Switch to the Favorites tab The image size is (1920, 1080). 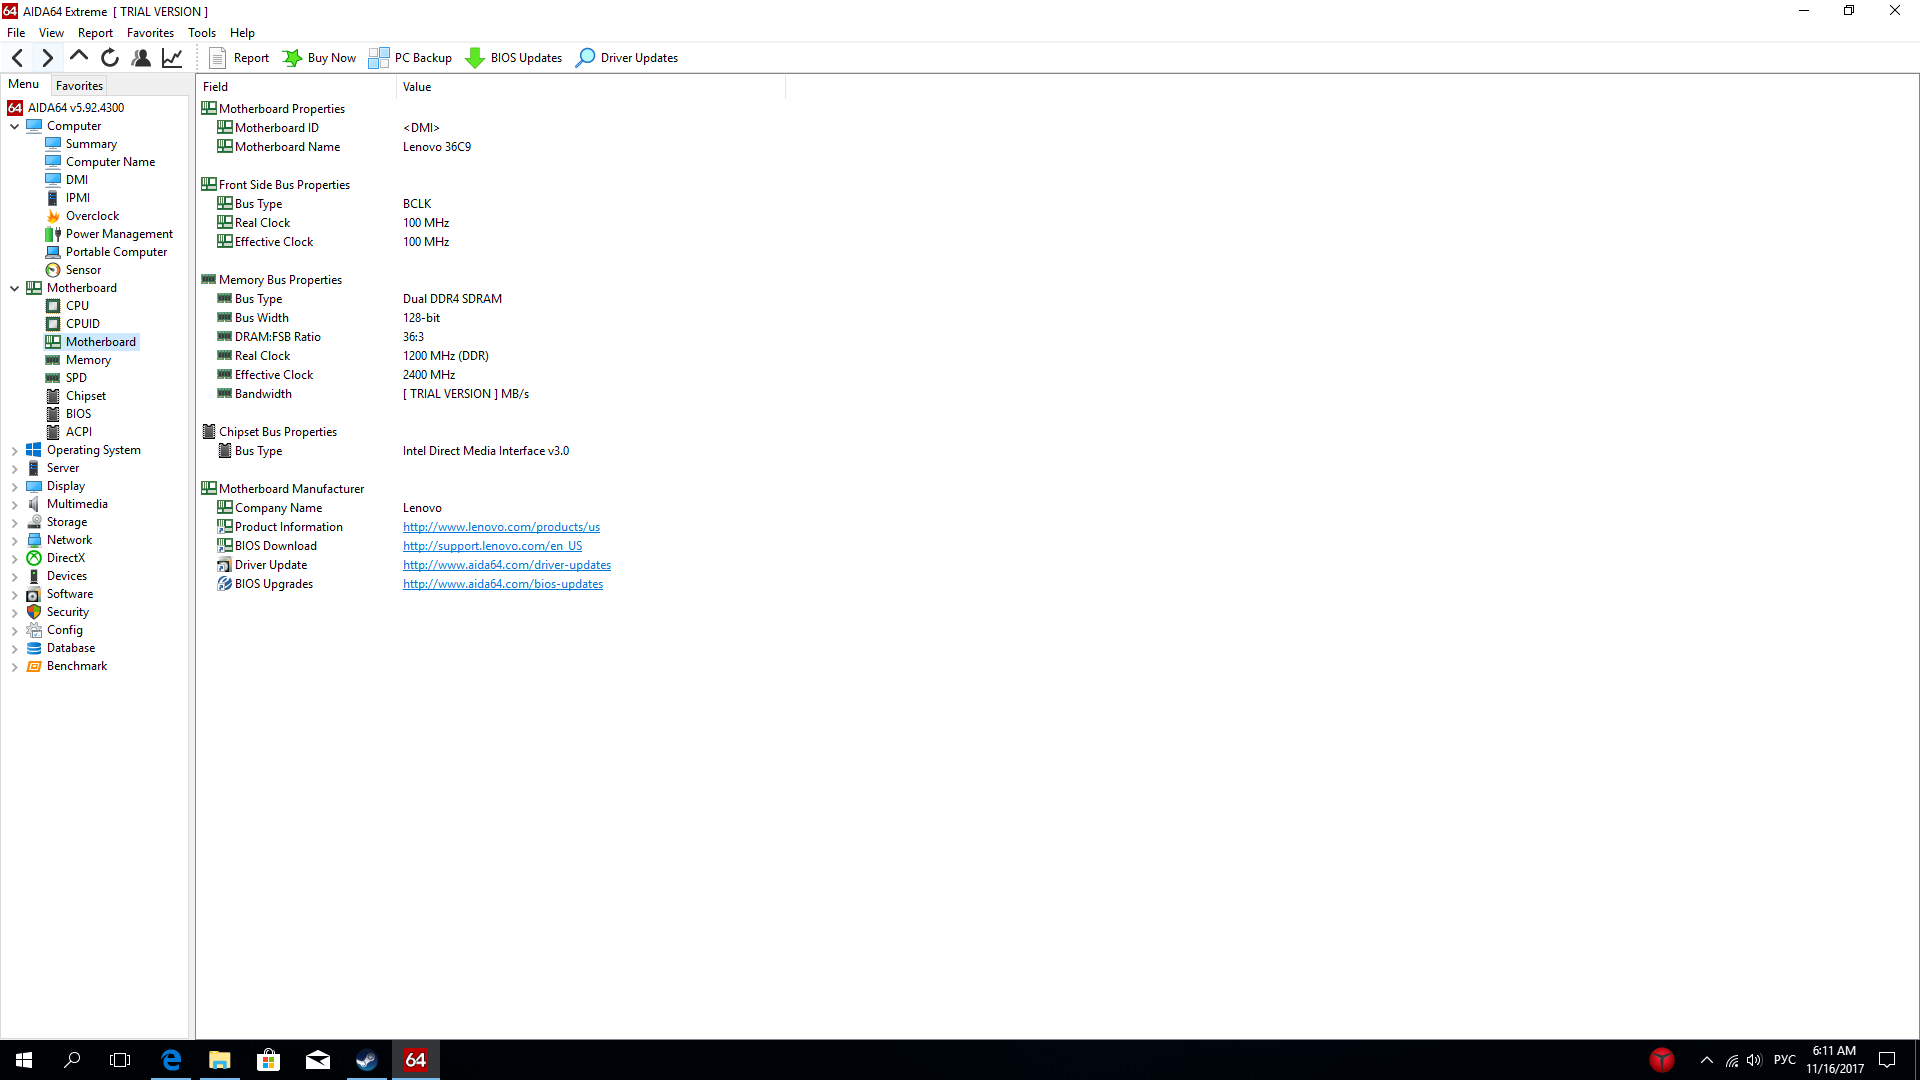coord(79,86)
